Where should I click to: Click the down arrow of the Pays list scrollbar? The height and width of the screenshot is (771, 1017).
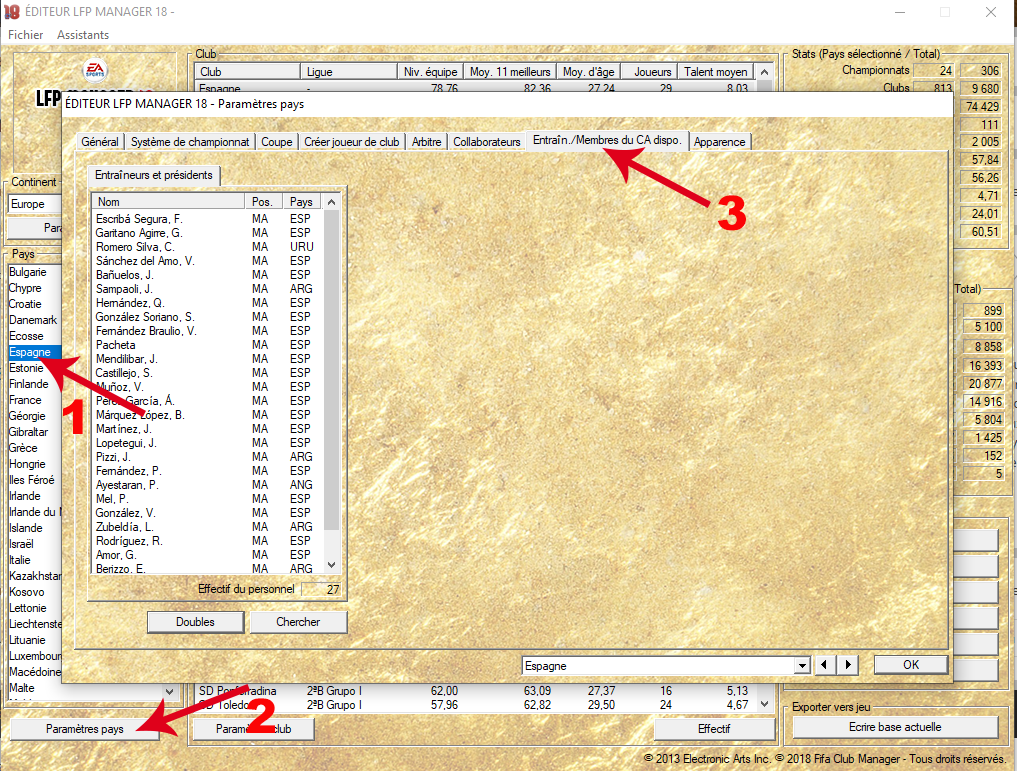click(169, 692)
